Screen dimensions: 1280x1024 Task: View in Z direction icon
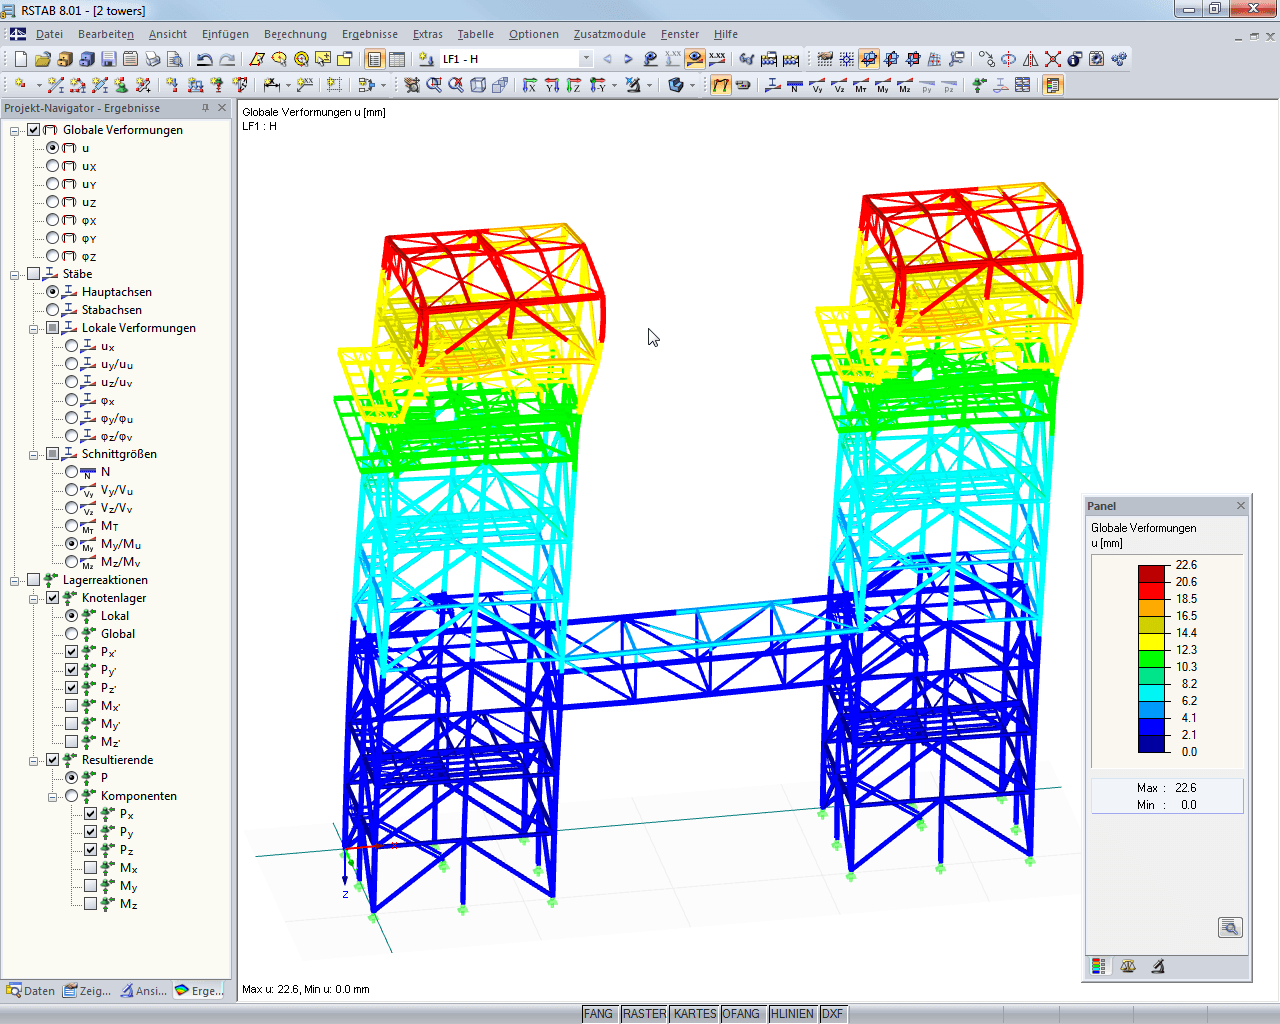[x=574, y=85]
